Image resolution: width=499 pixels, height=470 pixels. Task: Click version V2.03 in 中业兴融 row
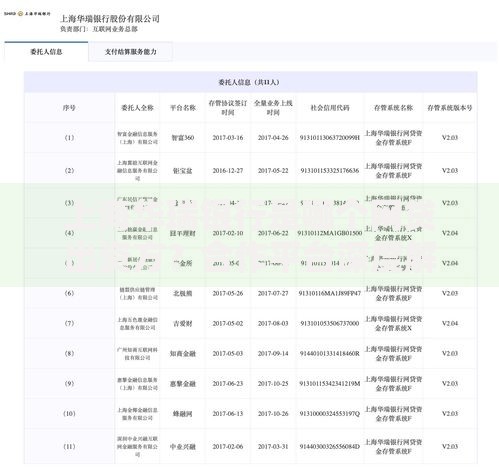(x=450, y=447)
